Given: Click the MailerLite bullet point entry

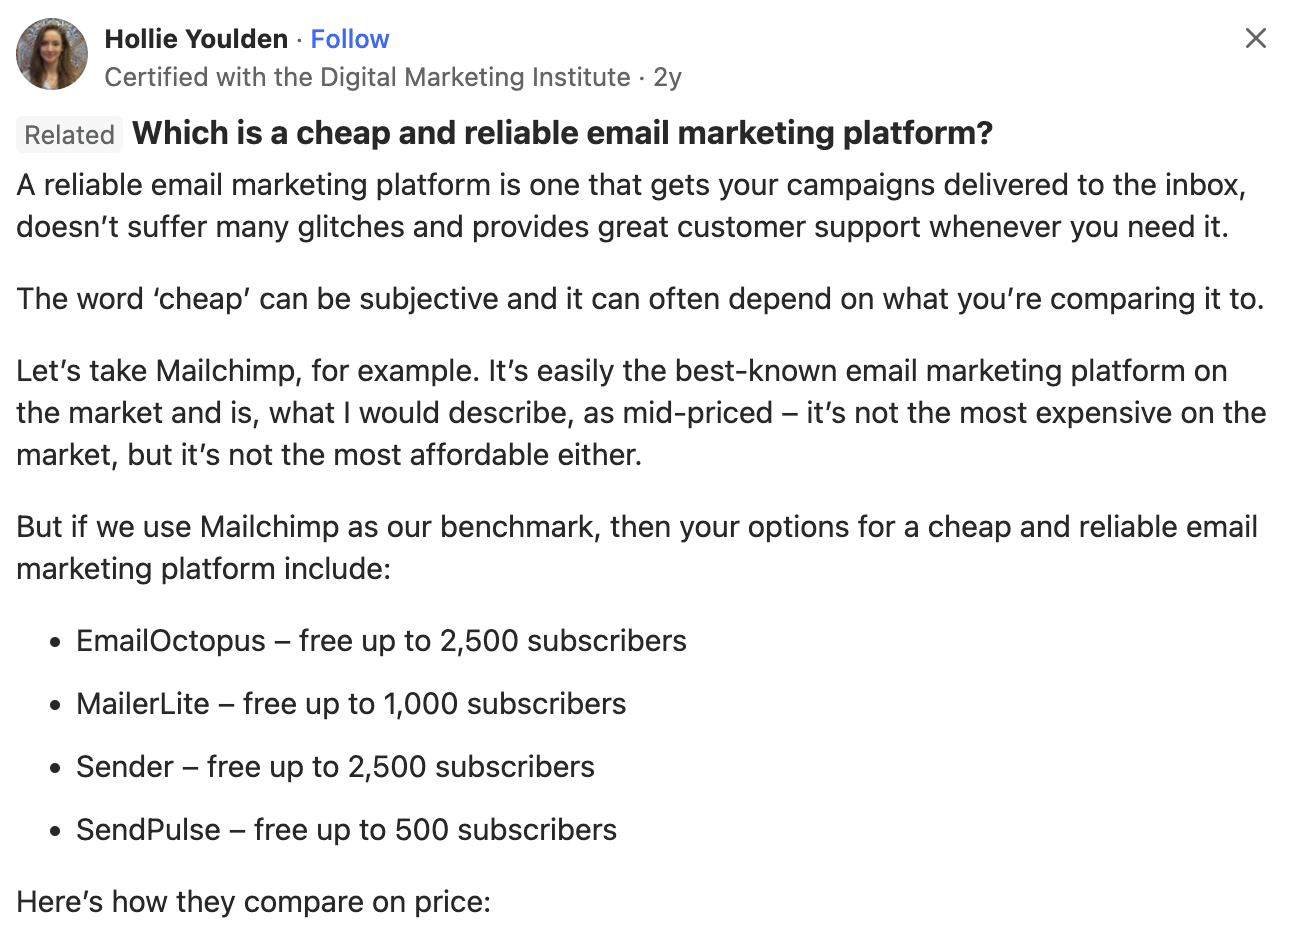Looking at the screenshot, I should point(350,703).
